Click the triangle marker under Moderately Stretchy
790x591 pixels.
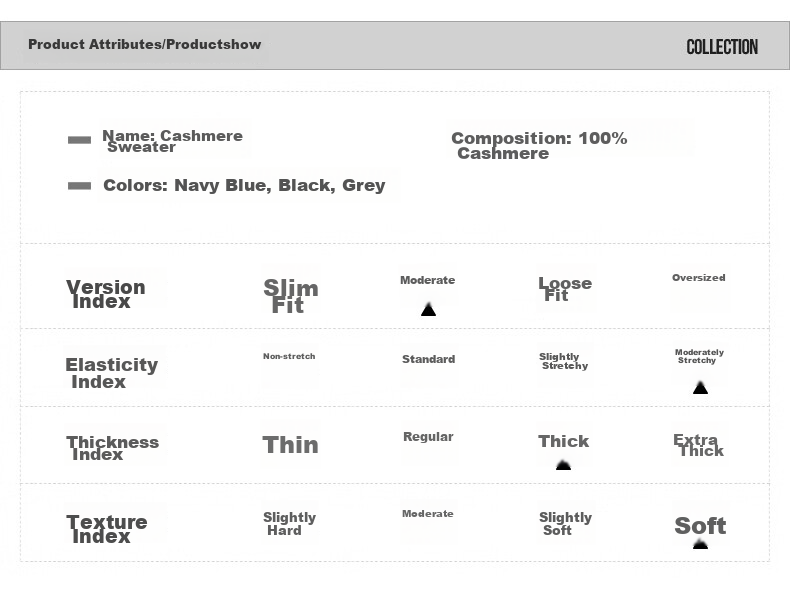tap(700, 387)
